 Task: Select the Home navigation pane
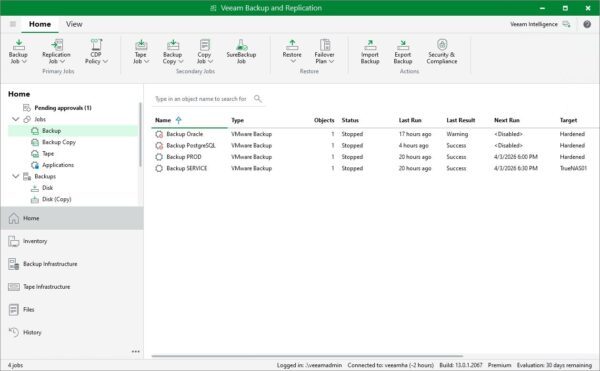pyautogui.click(x=72, y=218)
